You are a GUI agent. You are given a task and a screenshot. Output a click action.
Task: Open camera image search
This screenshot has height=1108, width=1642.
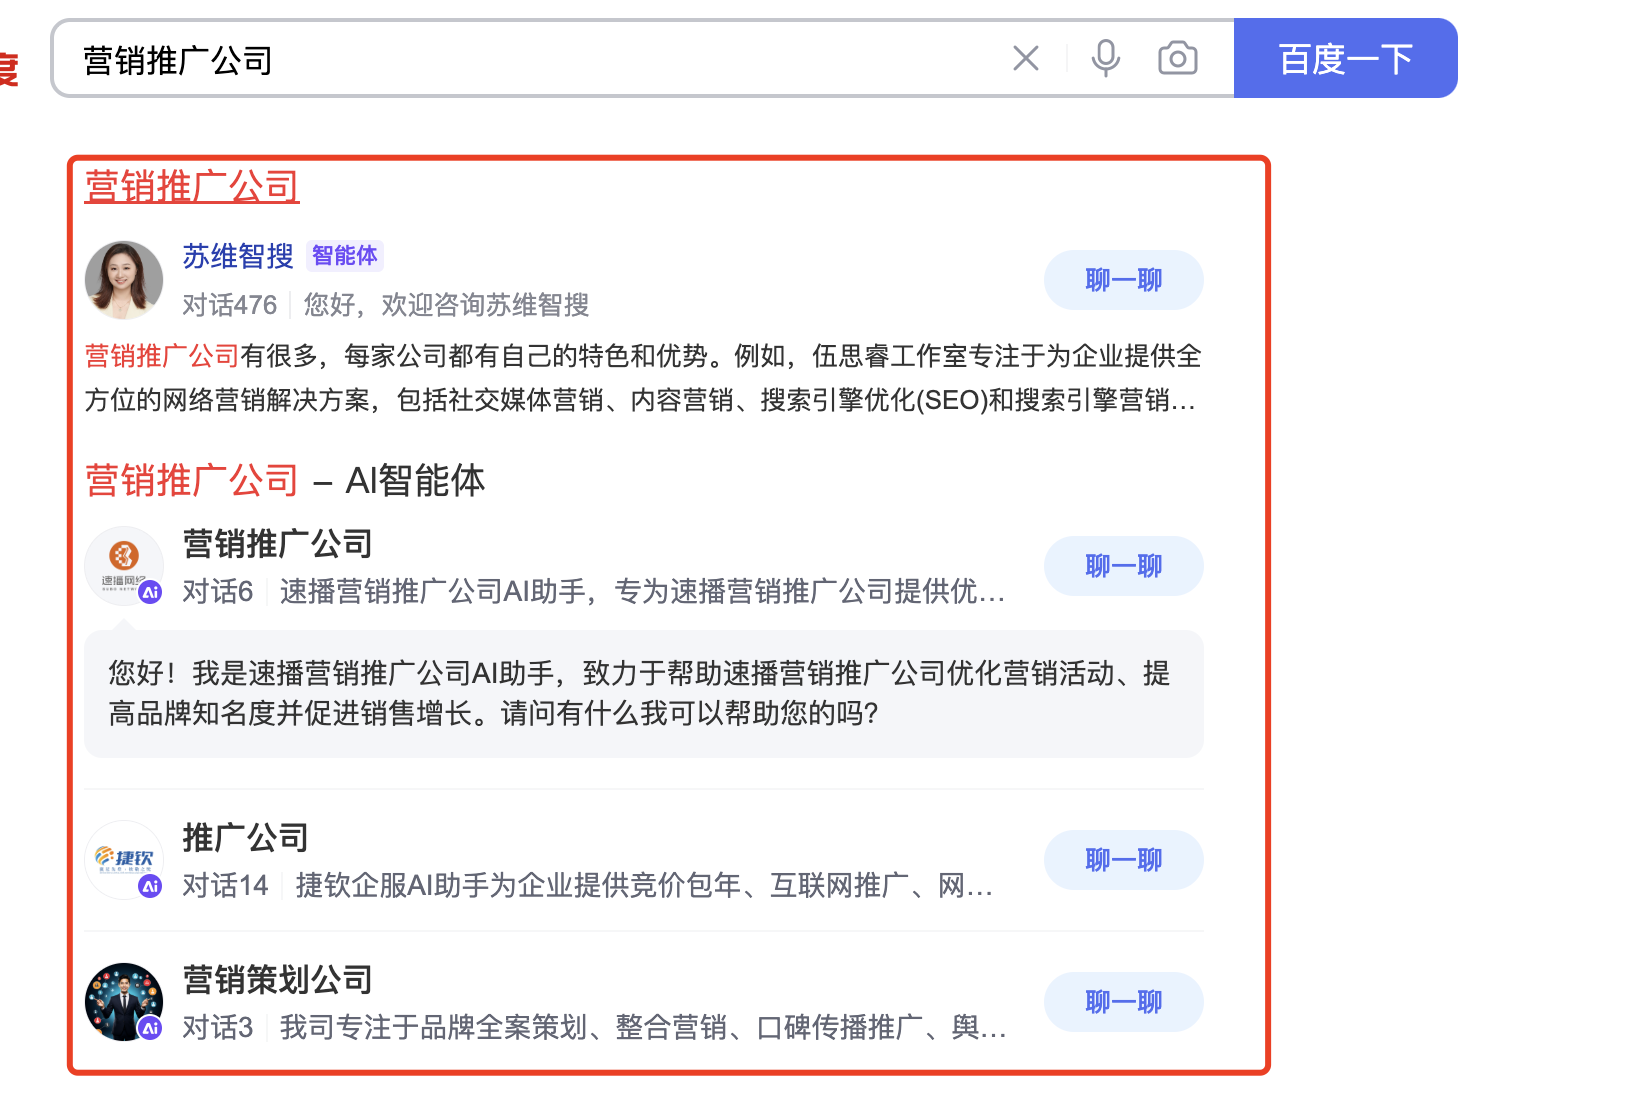click(x=1177, y=59)
